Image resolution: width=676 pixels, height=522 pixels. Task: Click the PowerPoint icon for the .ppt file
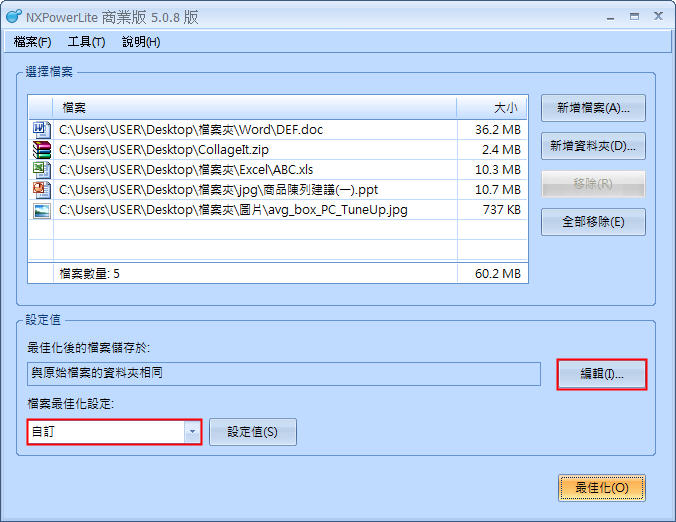click(x=41, y=189)
